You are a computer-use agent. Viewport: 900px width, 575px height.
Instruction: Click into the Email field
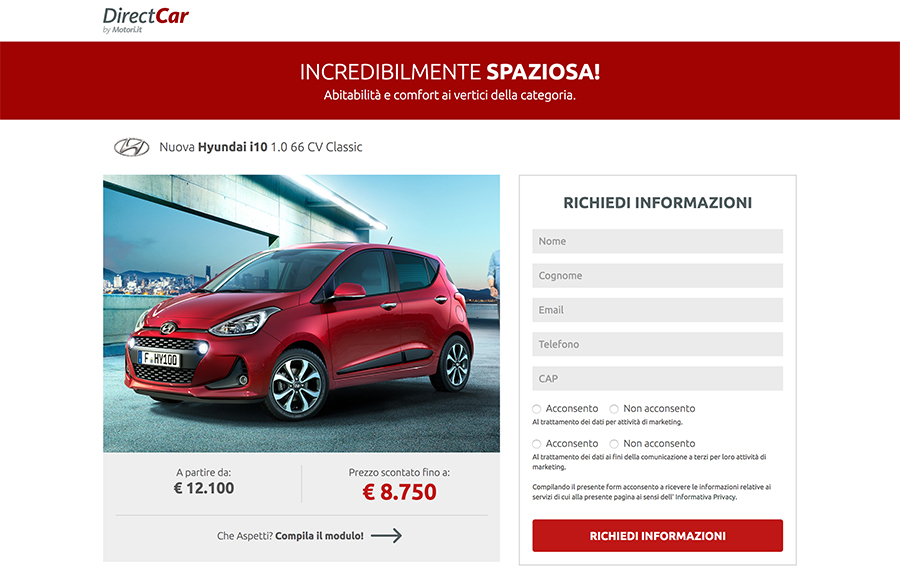[657, 310]
